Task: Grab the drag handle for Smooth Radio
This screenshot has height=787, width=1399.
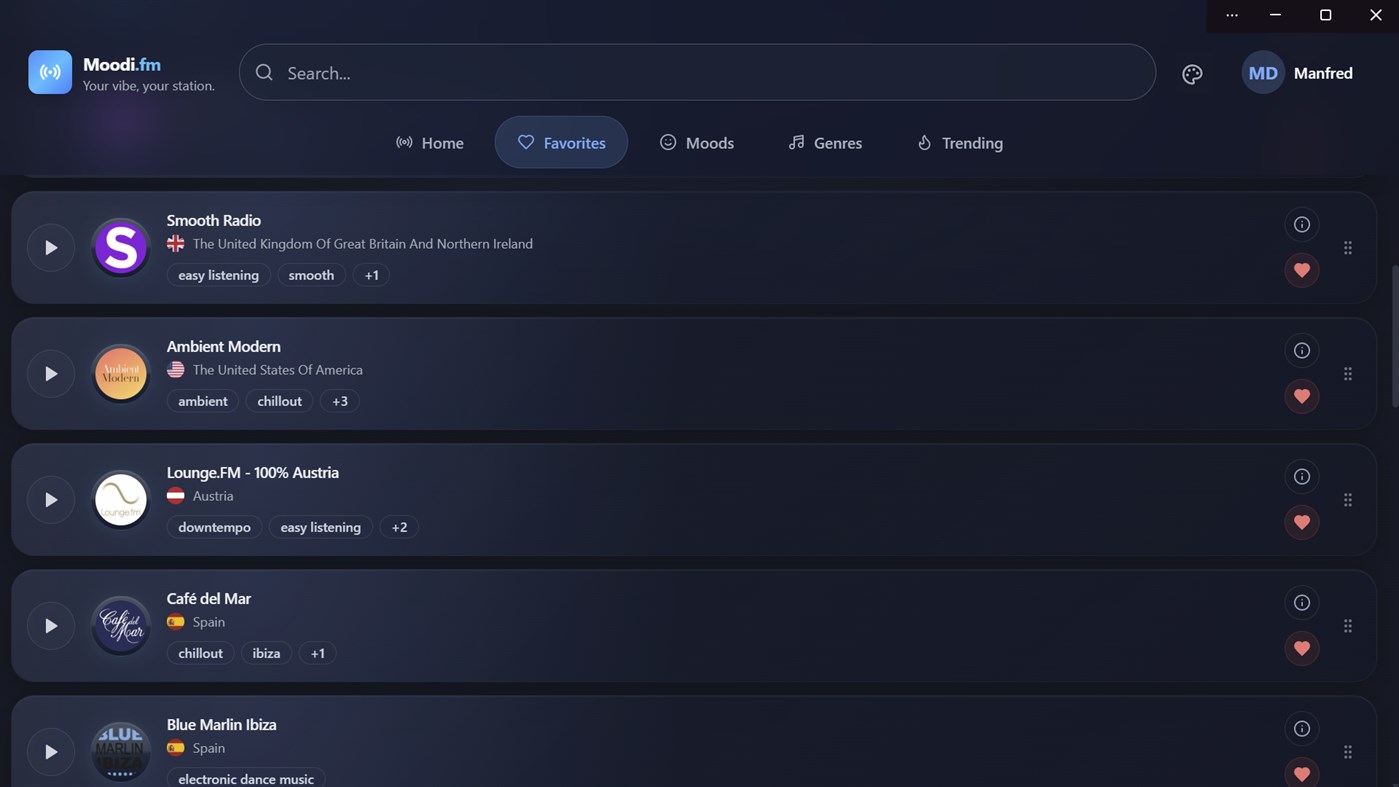Action: coord(1348,248)
